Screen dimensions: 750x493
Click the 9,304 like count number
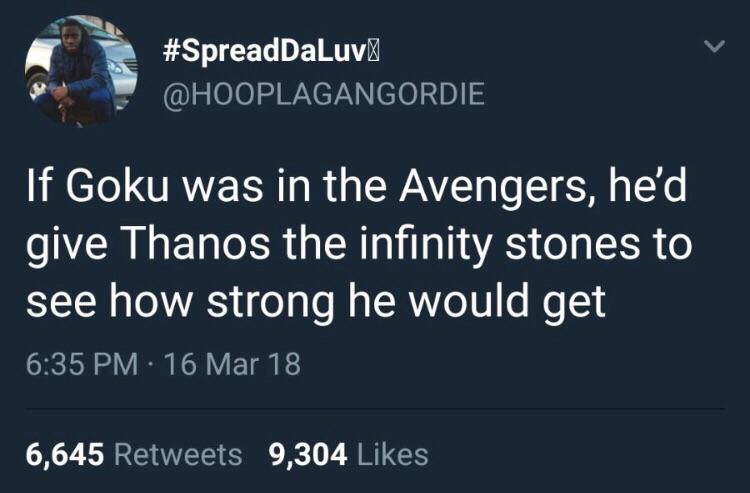pyautogui.click(x=309, y=454)
